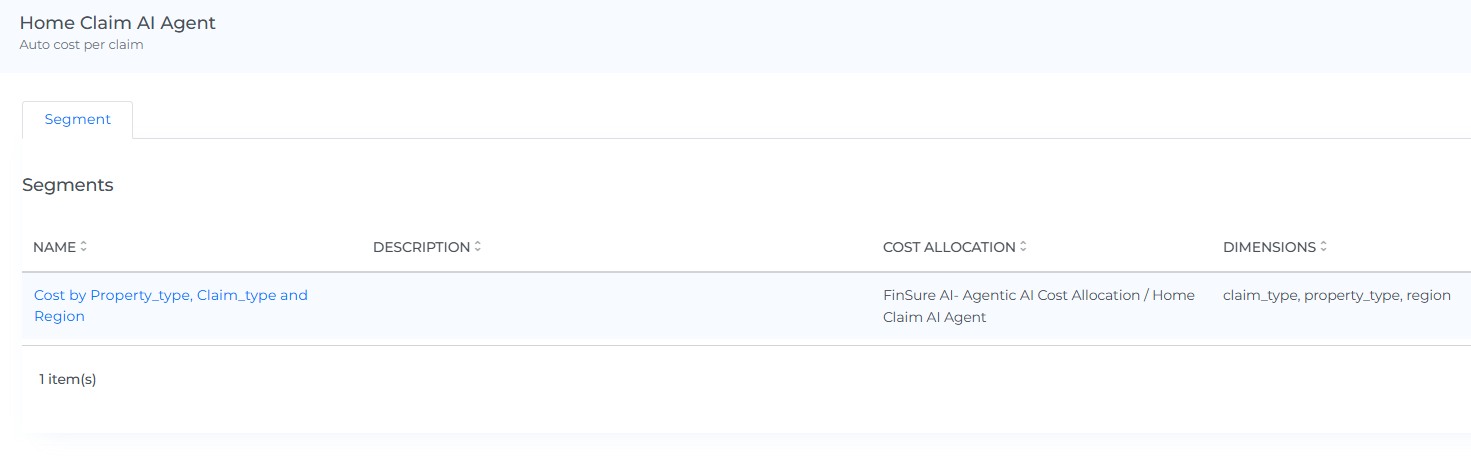Click the 1 item(s) count label
This screenshot has width=1471, height=456.
coord(68,379)
